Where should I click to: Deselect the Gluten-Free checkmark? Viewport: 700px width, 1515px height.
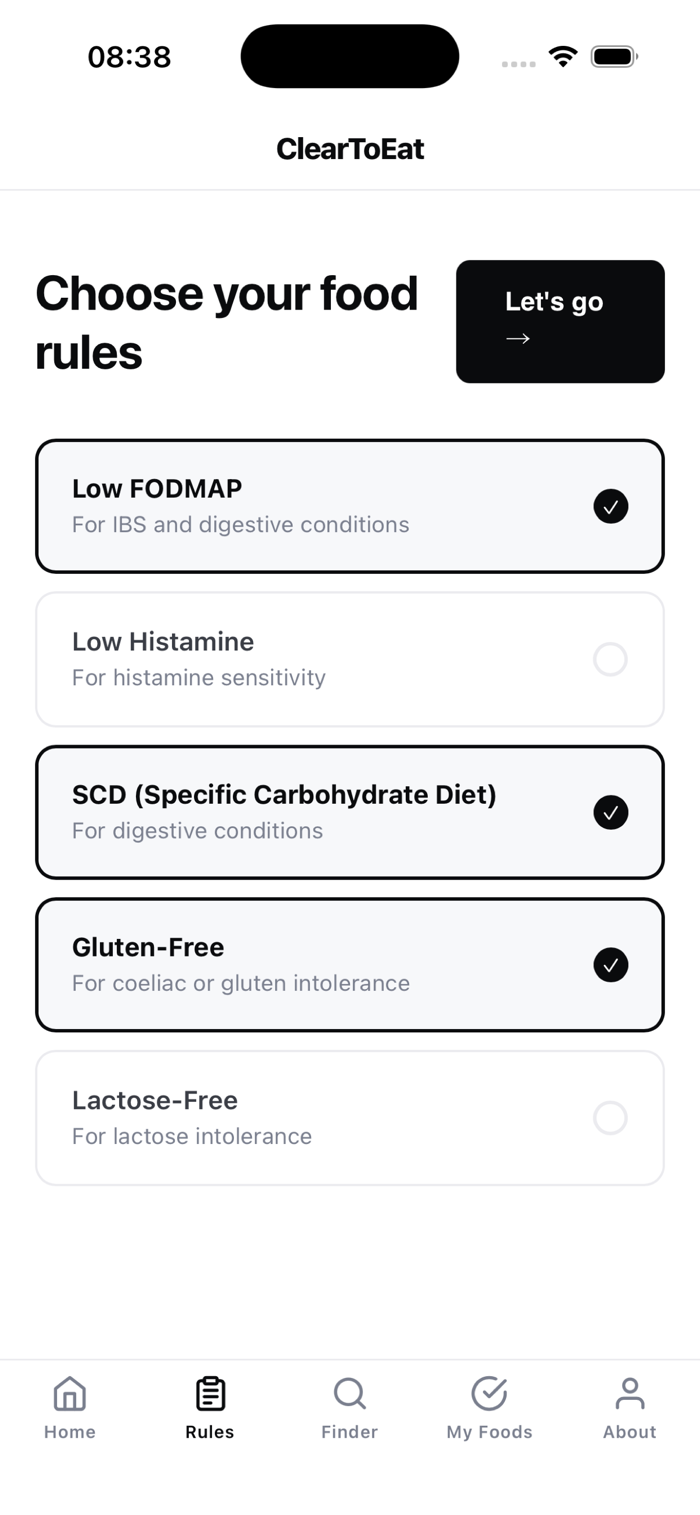610,965
